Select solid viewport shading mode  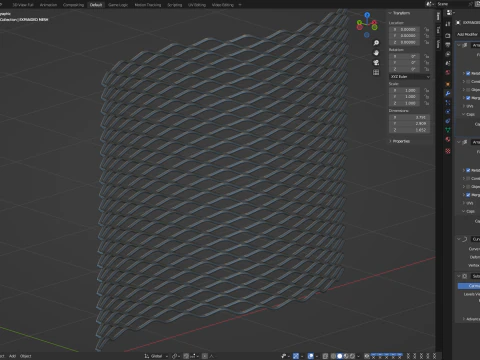coord(339,356)
